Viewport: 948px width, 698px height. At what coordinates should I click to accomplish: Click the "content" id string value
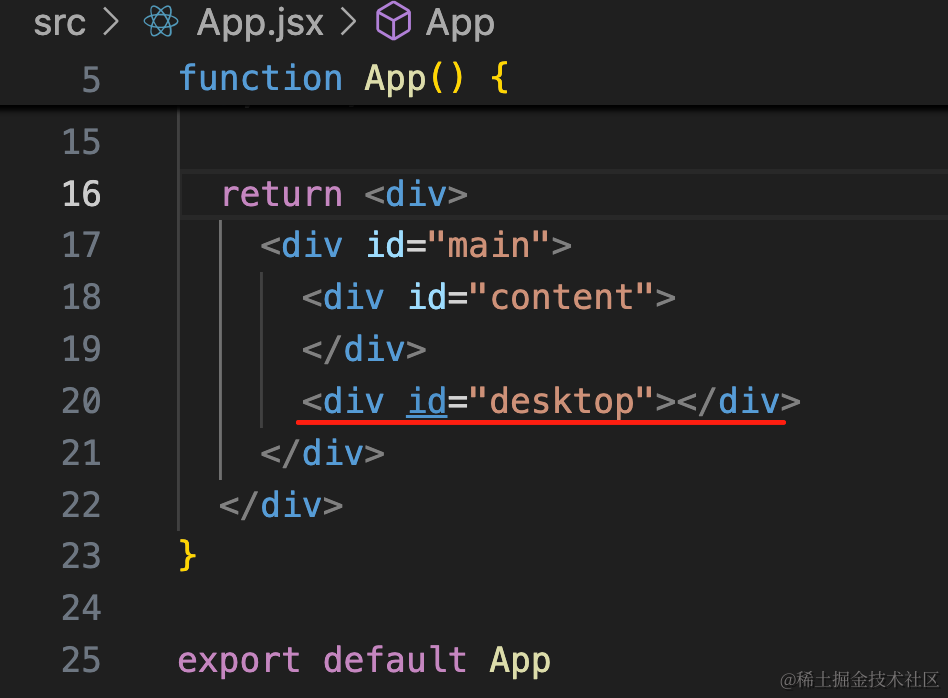(562, 297)
